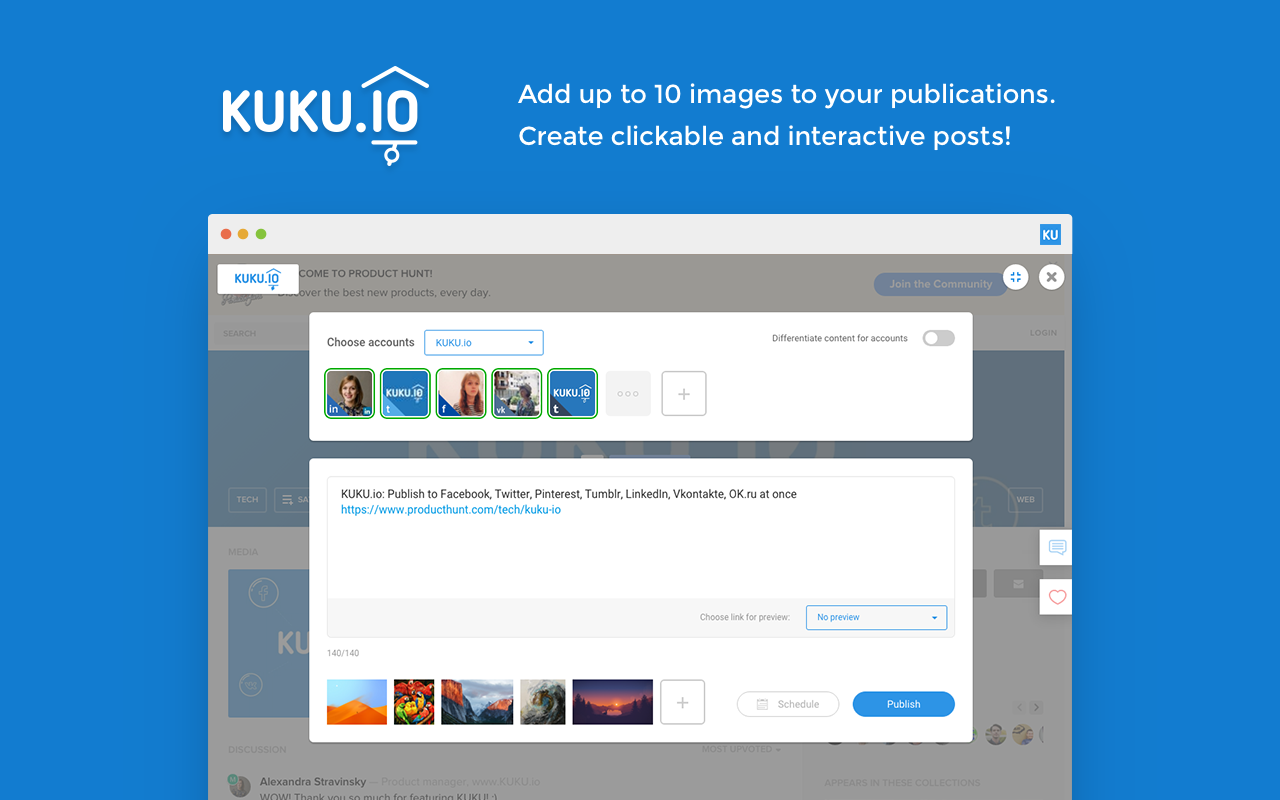Image resolution: width=1280 pixels, height=800 pixels.
Task: Click the Schedule button
Action: click(788, 704)
